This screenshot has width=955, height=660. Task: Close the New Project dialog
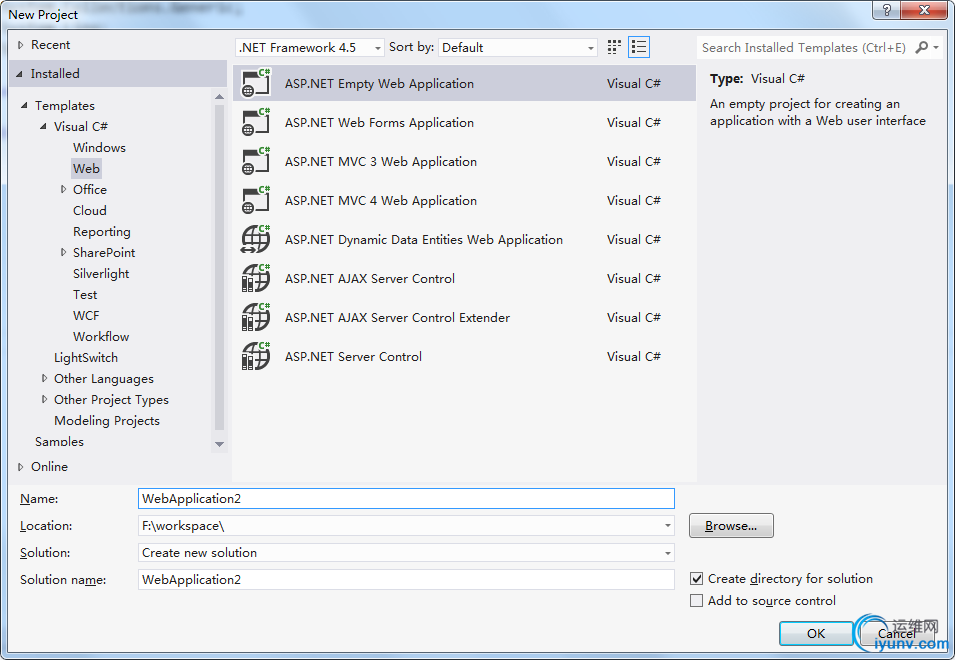point(924,10)
